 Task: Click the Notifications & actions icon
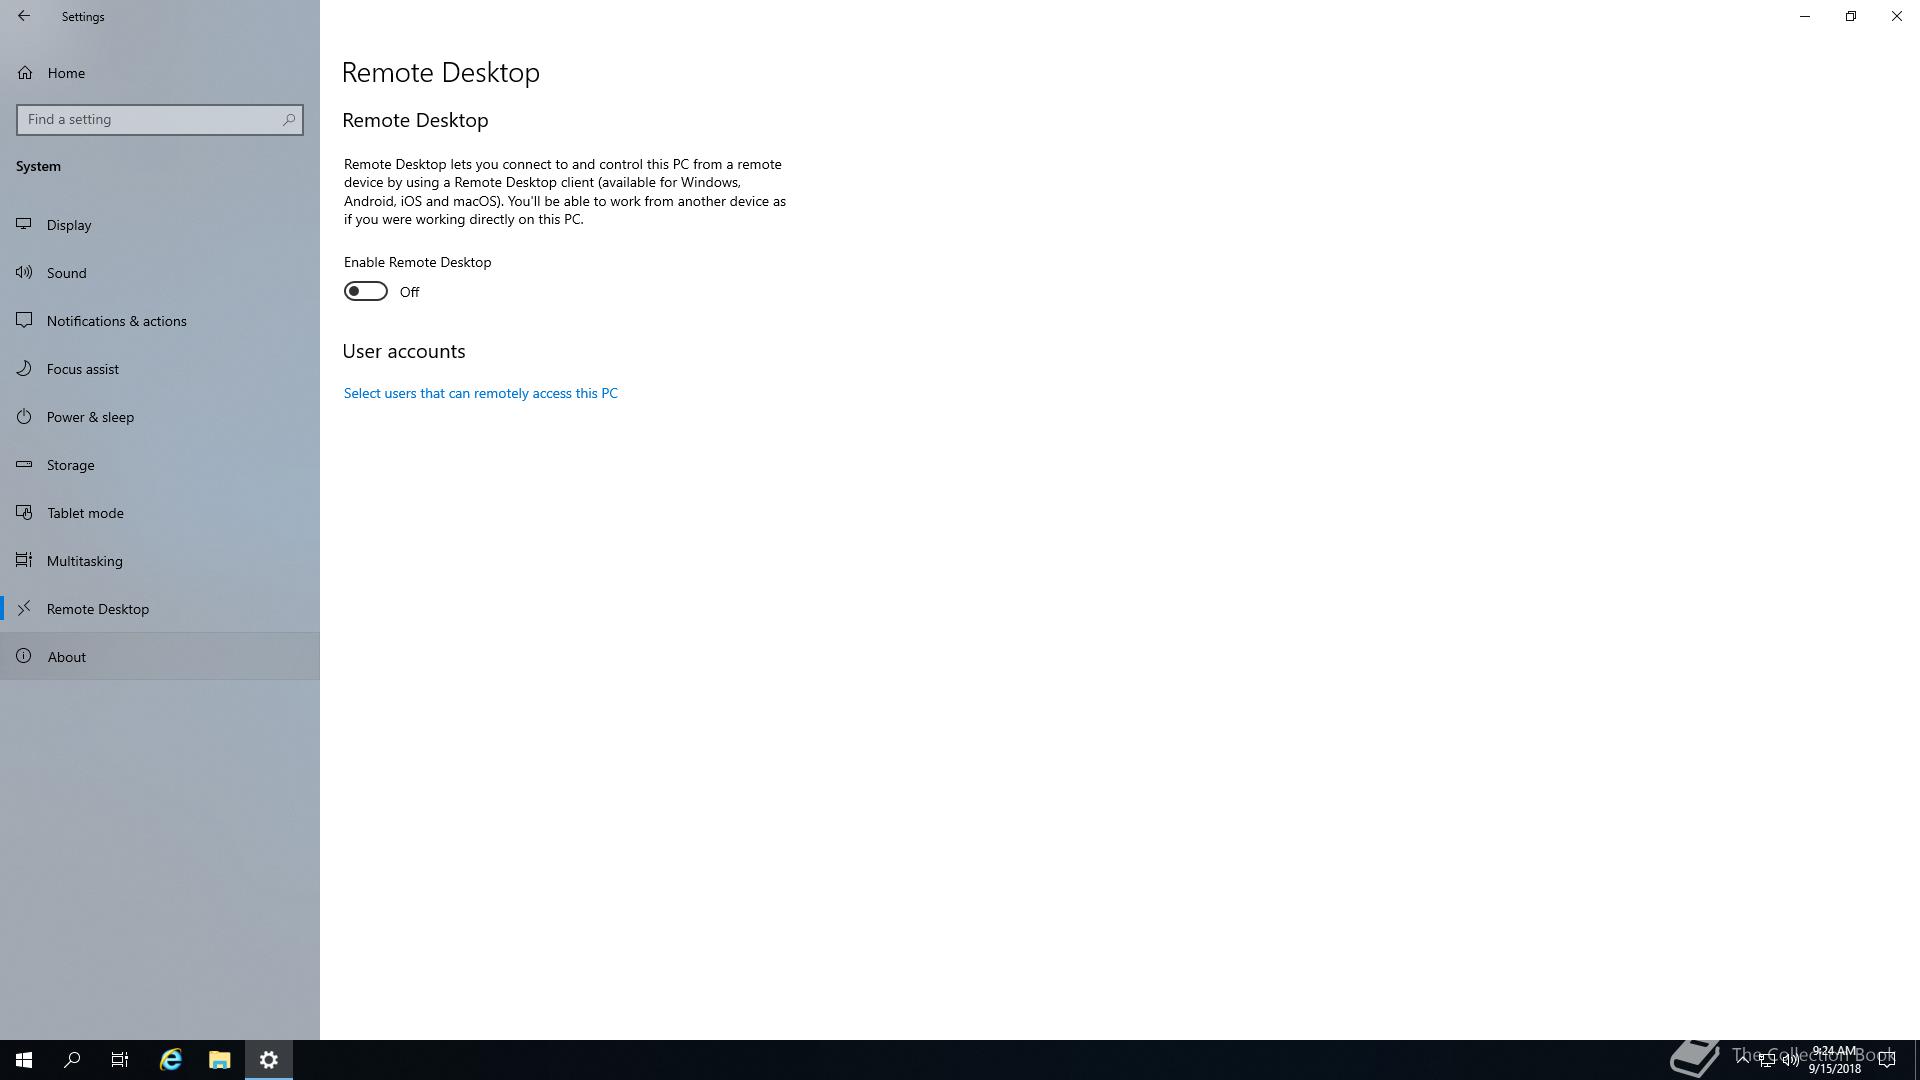click(x=24, y=320)
